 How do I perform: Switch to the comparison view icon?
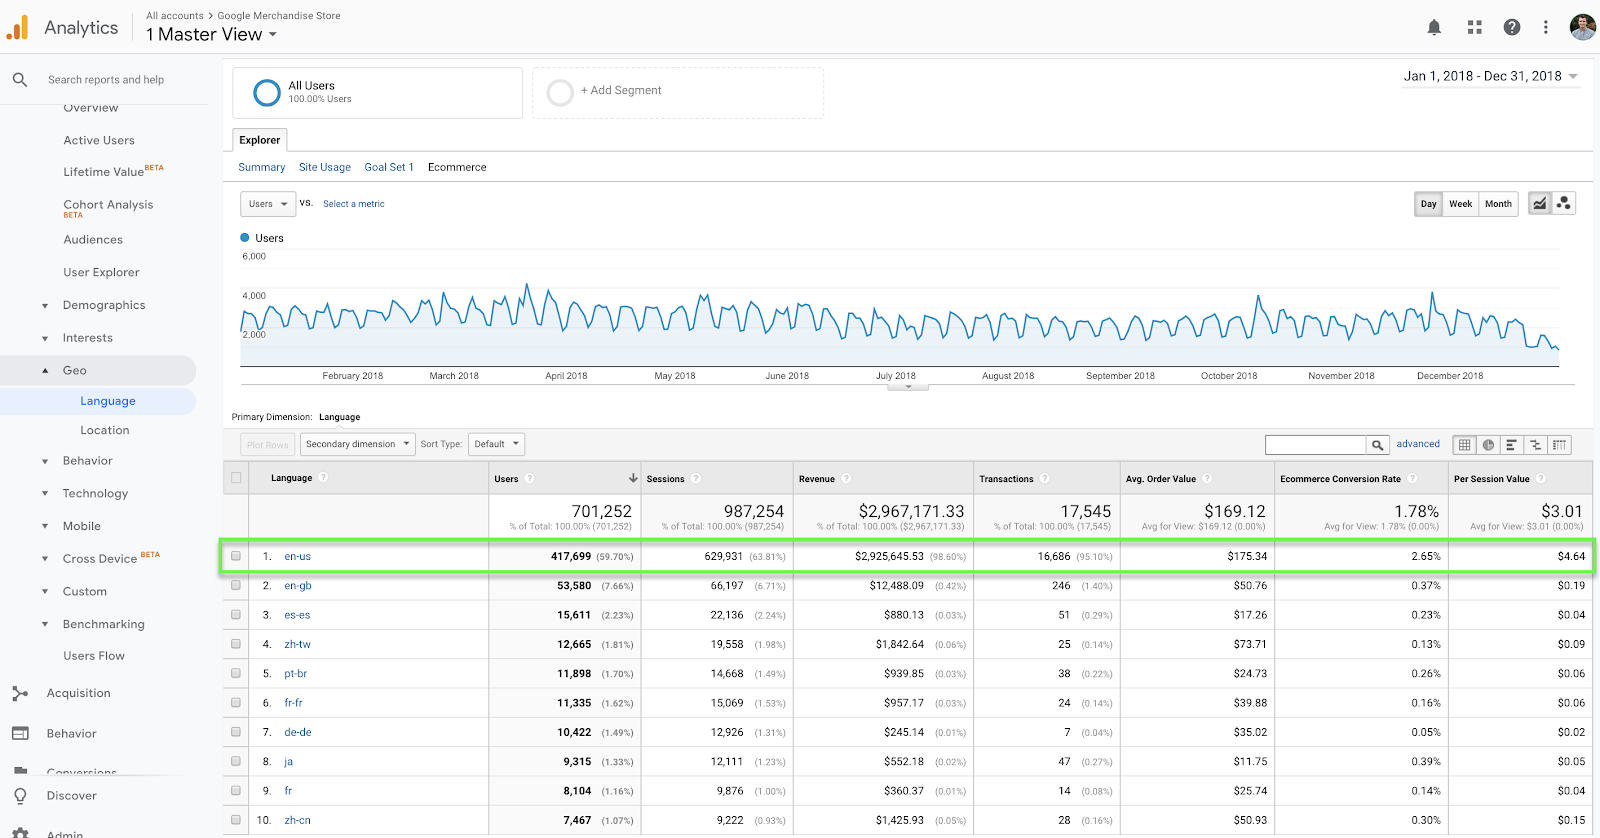click(1536, 445)
